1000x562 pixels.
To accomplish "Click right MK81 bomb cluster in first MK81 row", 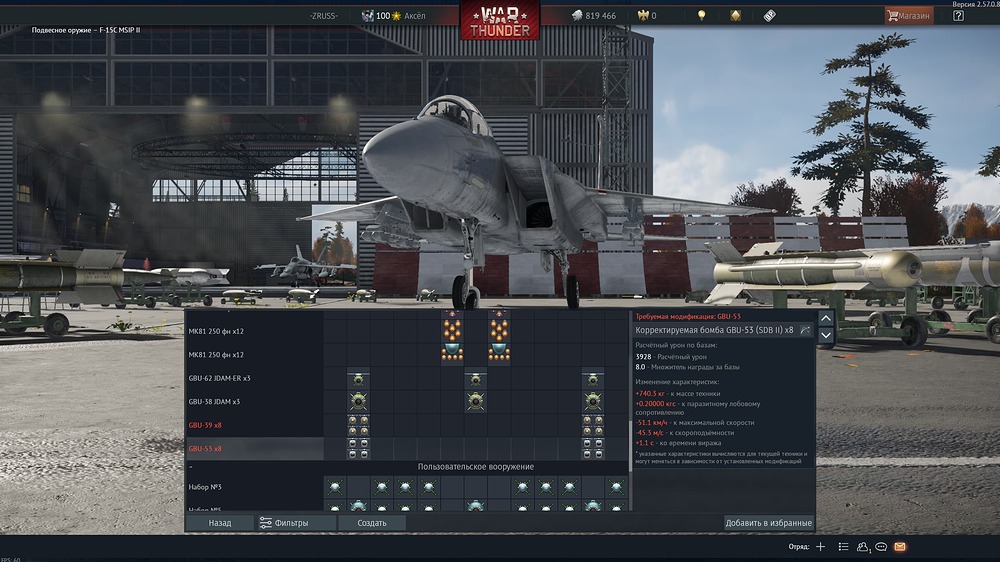I will coord(499,328).
